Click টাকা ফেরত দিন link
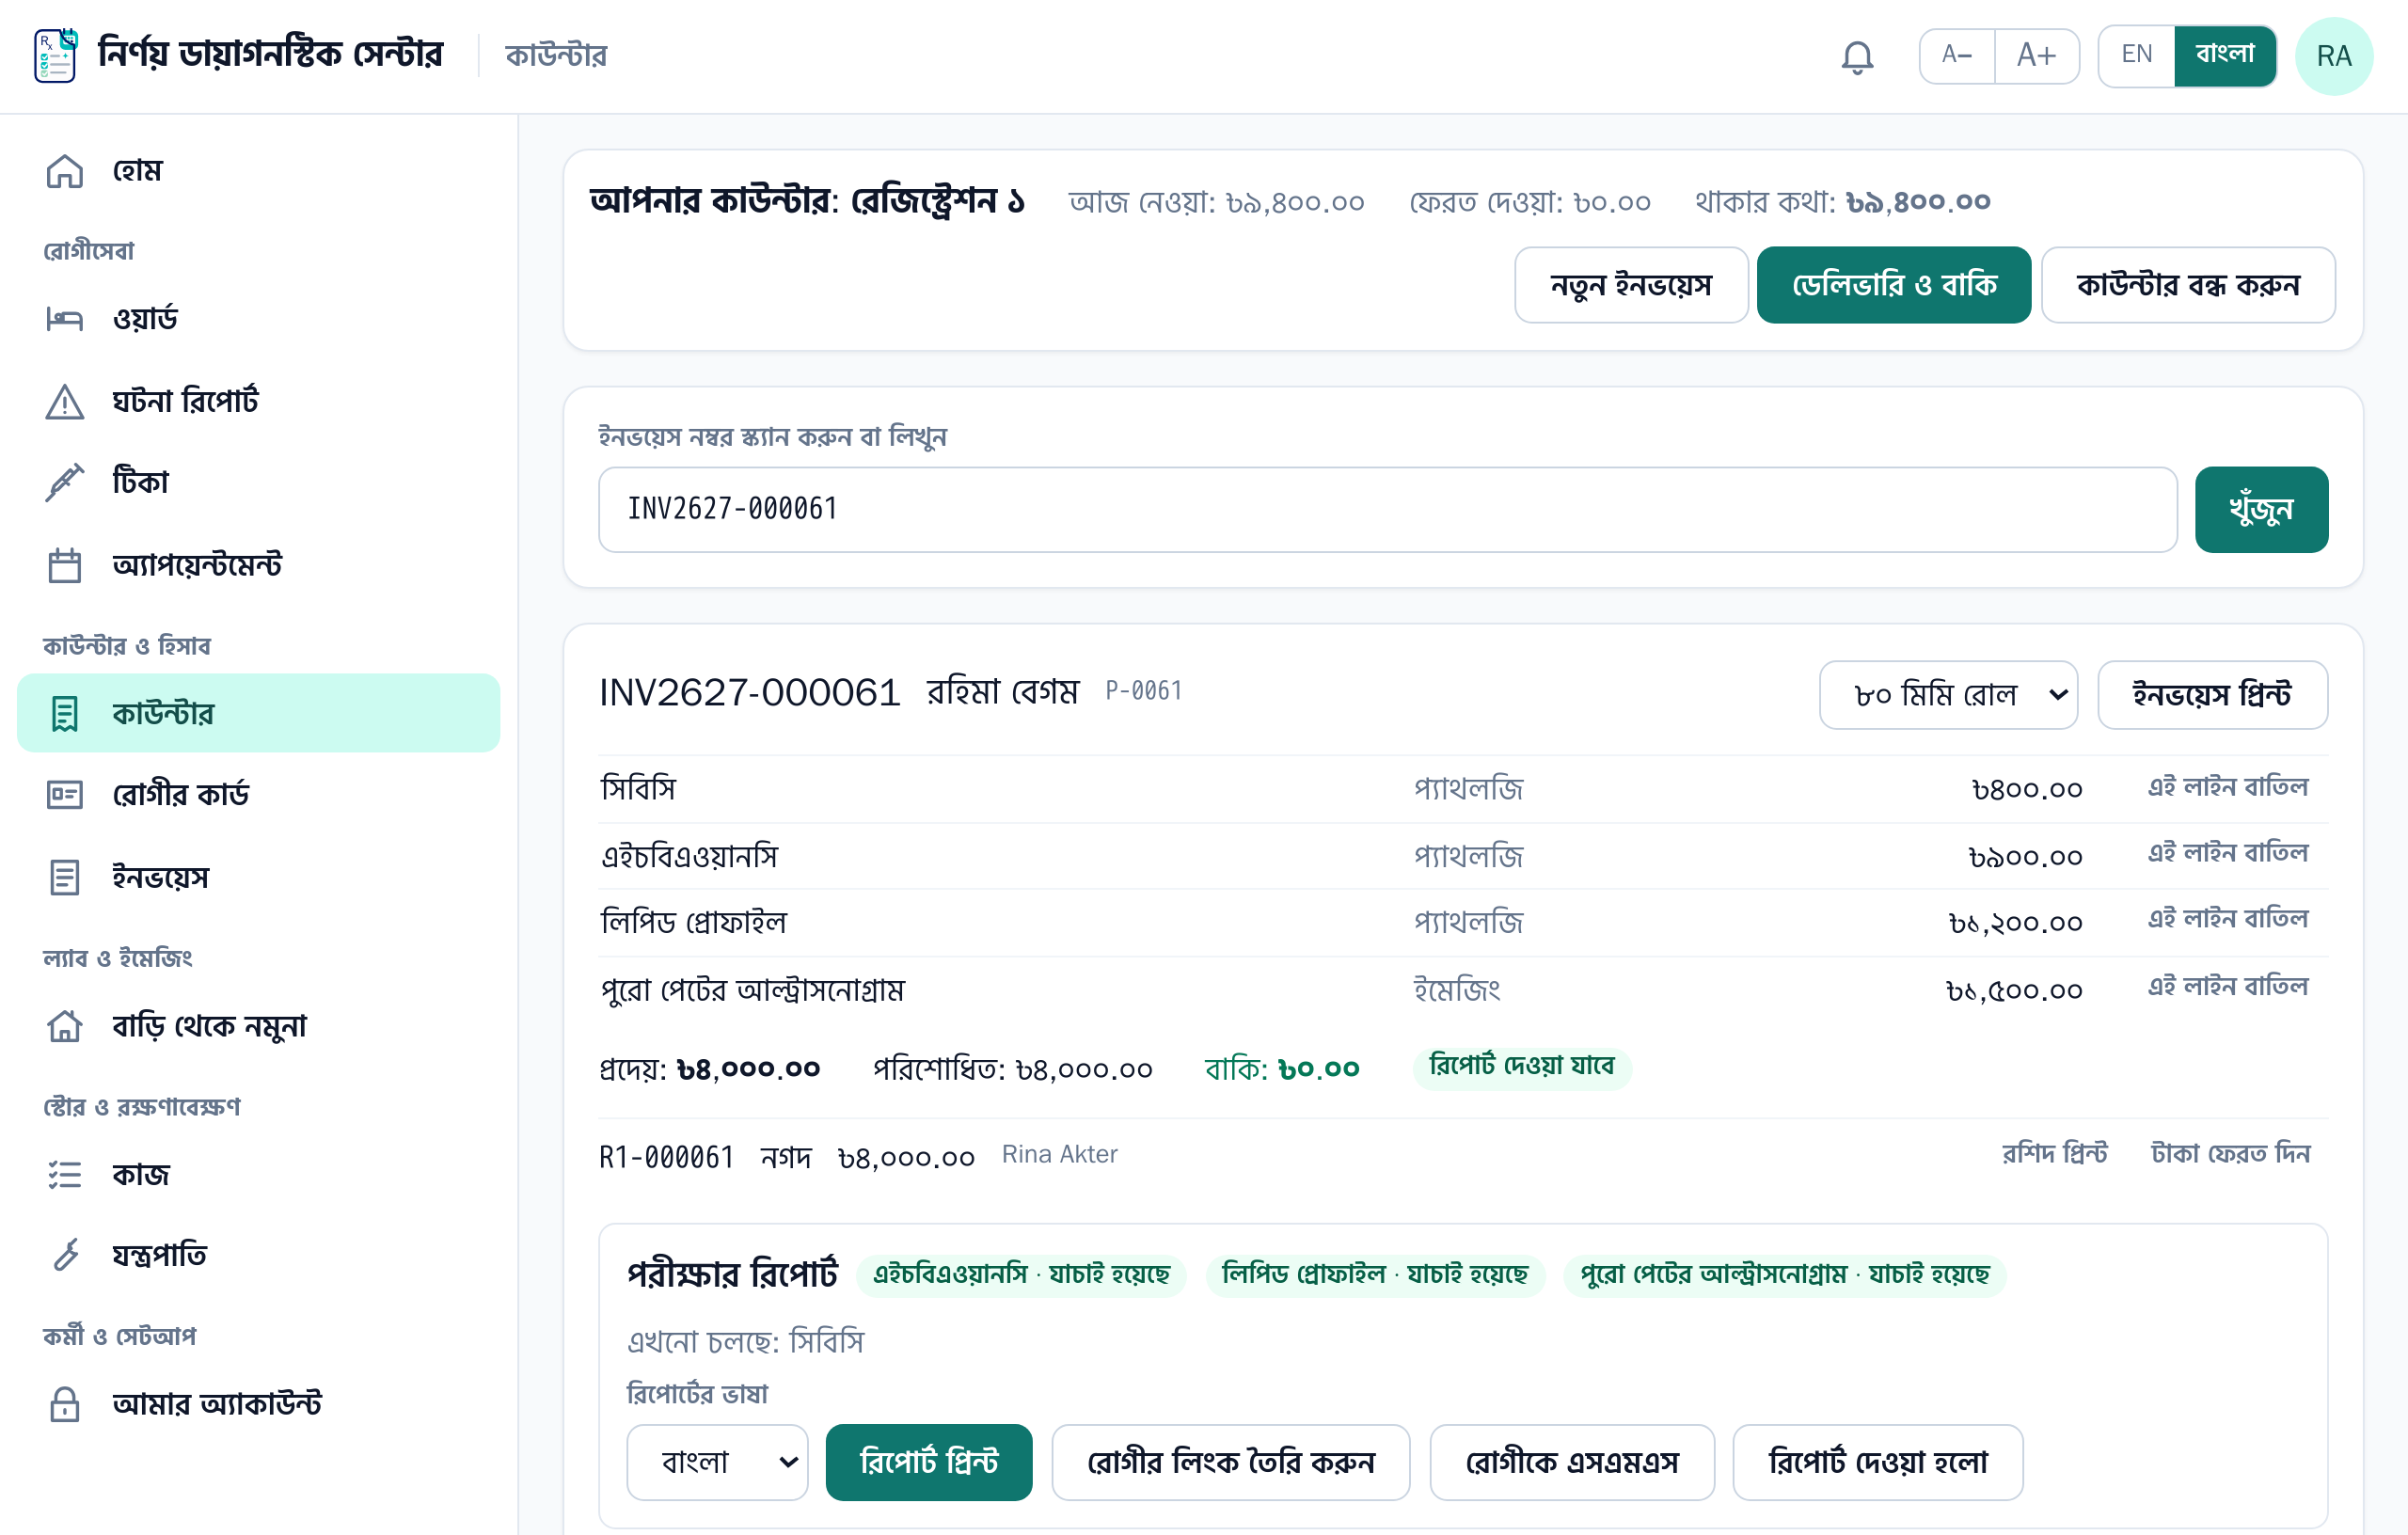The image size is (2408, 1535). [x=2230, y=1155]
